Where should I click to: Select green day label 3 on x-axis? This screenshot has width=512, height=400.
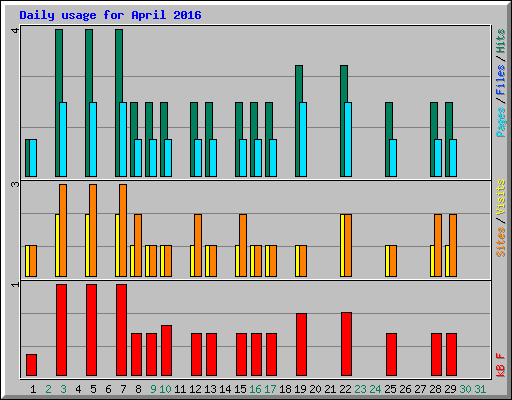[x=63, y=389]
